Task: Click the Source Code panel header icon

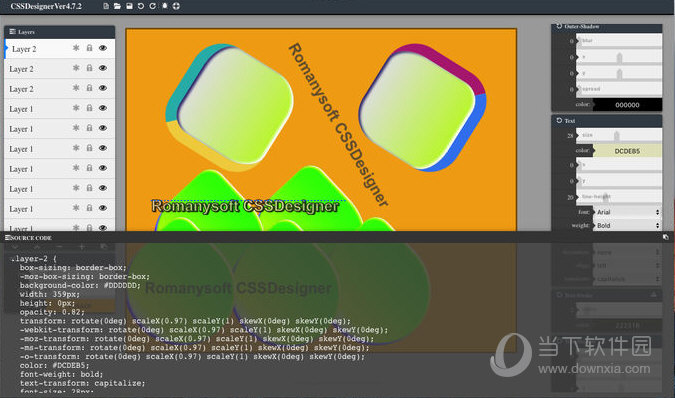Action: pyautogui.click(x=7, y=238)
